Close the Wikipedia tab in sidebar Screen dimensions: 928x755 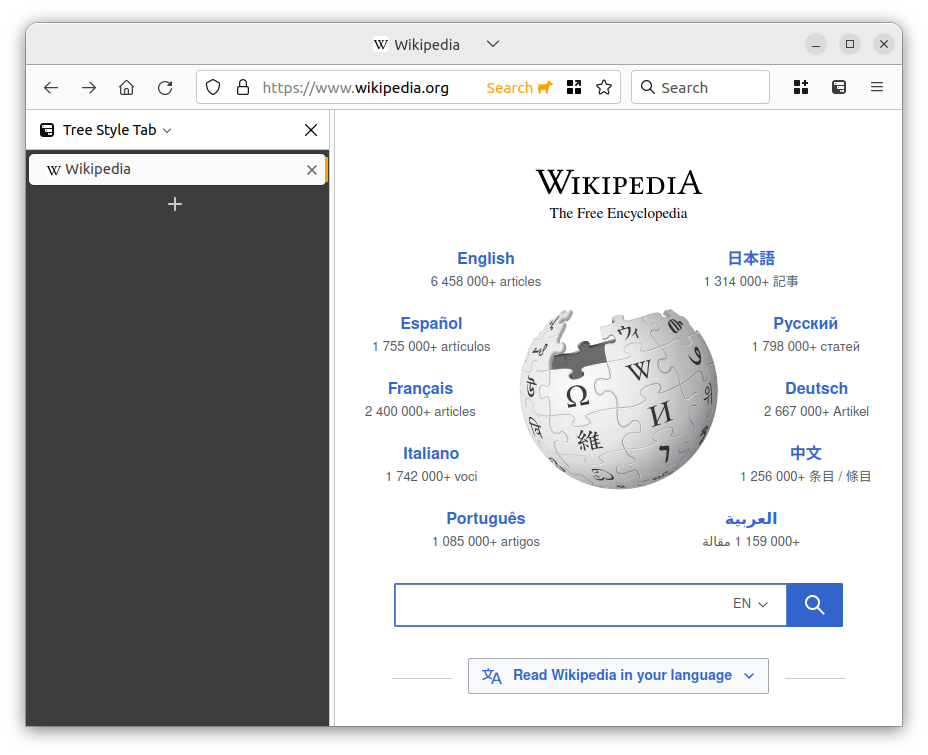click(312, 170)
